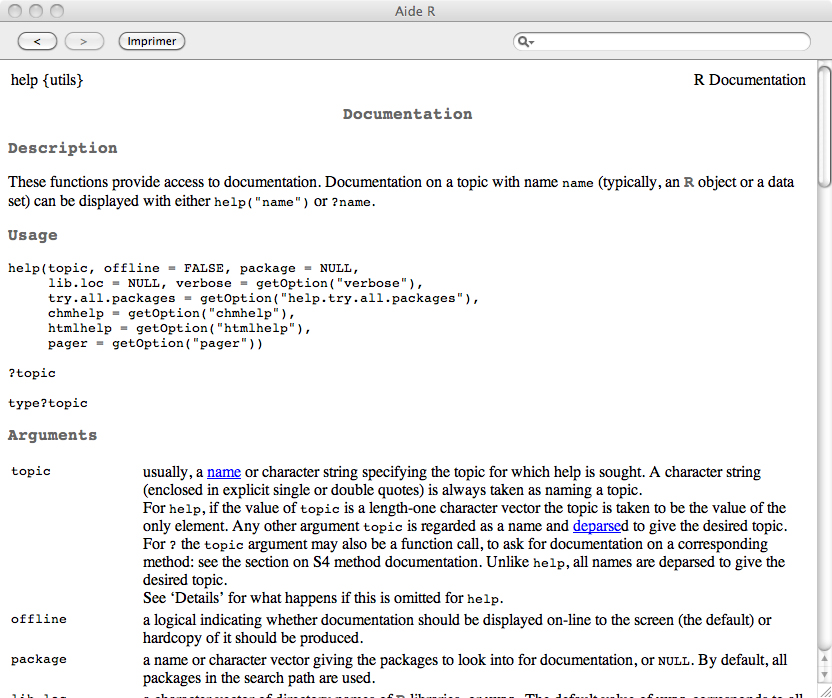The height and width of the screenshot is (698, 832).
Task: Follow the 'deparsed' hyperlink
Action: click(x=596, y=526)
